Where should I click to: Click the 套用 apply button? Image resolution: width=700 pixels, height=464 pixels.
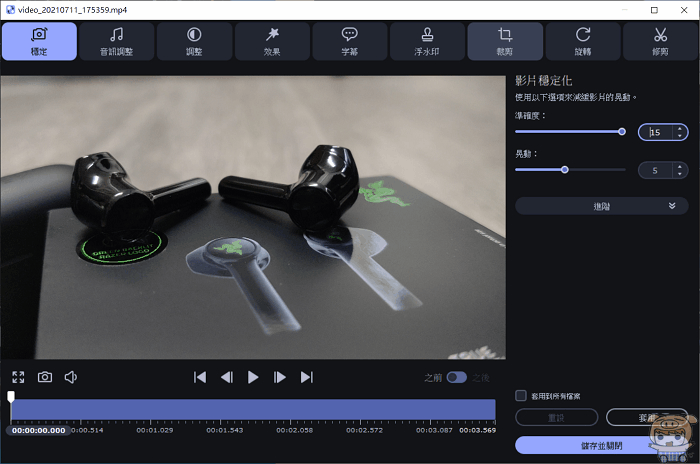coord(647,418)
